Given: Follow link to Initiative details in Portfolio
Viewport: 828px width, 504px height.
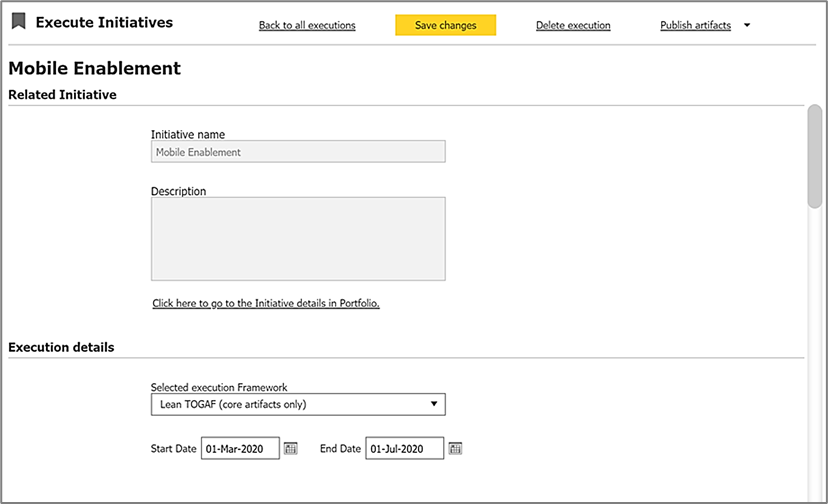Looking at the screenshot, I should (266, 303).
